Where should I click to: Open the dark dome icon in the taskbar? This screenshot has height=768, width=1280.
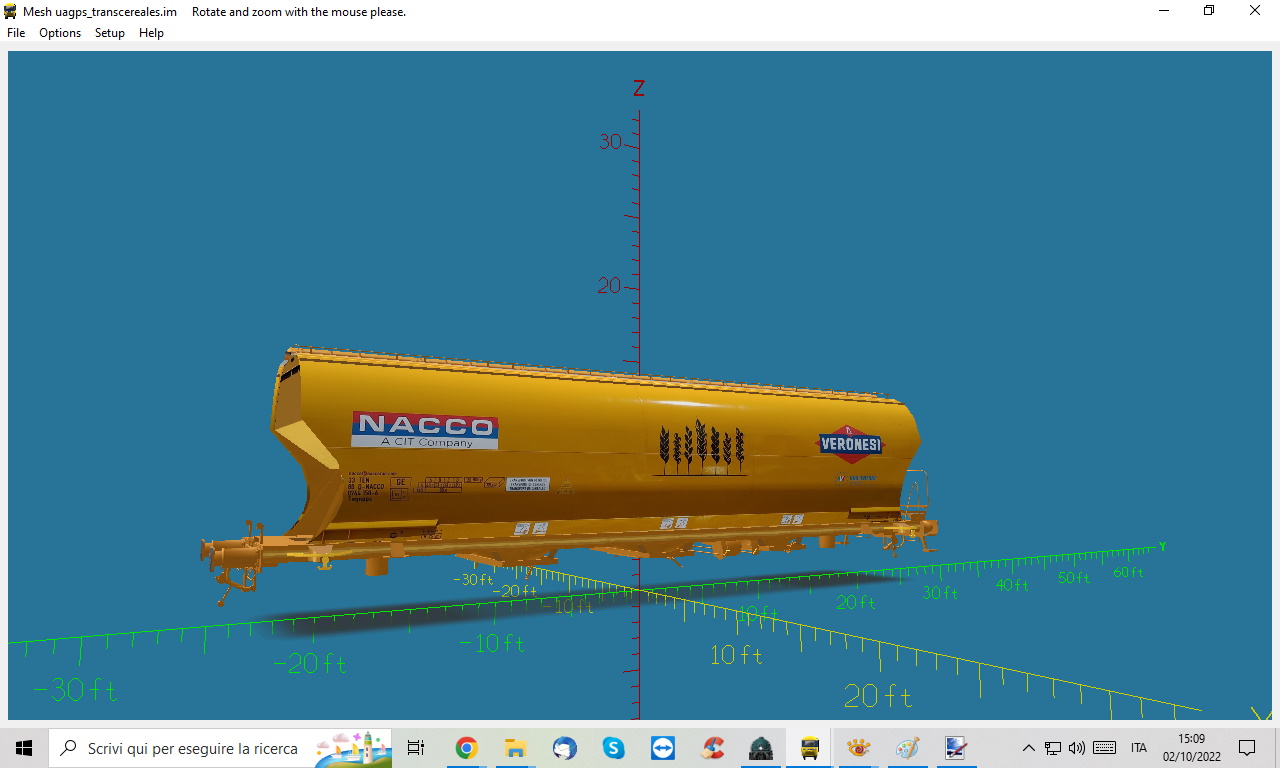[x=761, y=748]
